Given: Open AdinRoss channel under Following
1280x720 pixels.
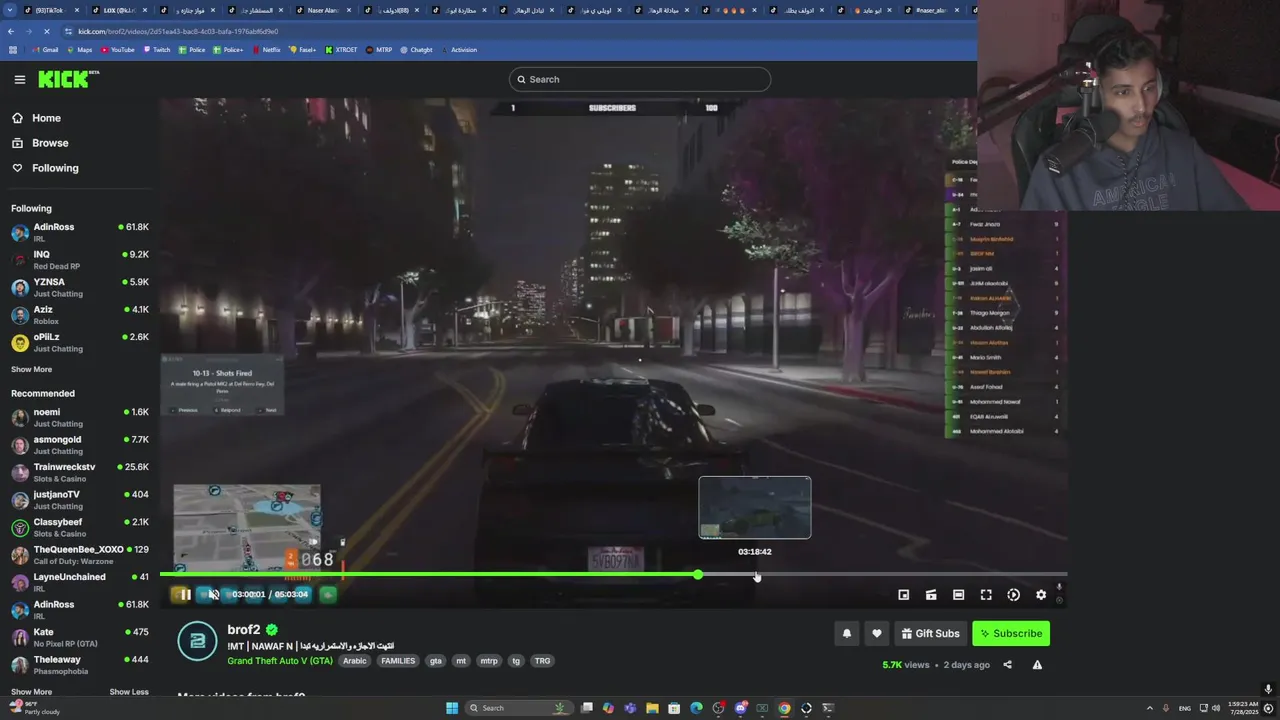Looking at the screenshot, I should pyautogui.click(x=80, y=232).
